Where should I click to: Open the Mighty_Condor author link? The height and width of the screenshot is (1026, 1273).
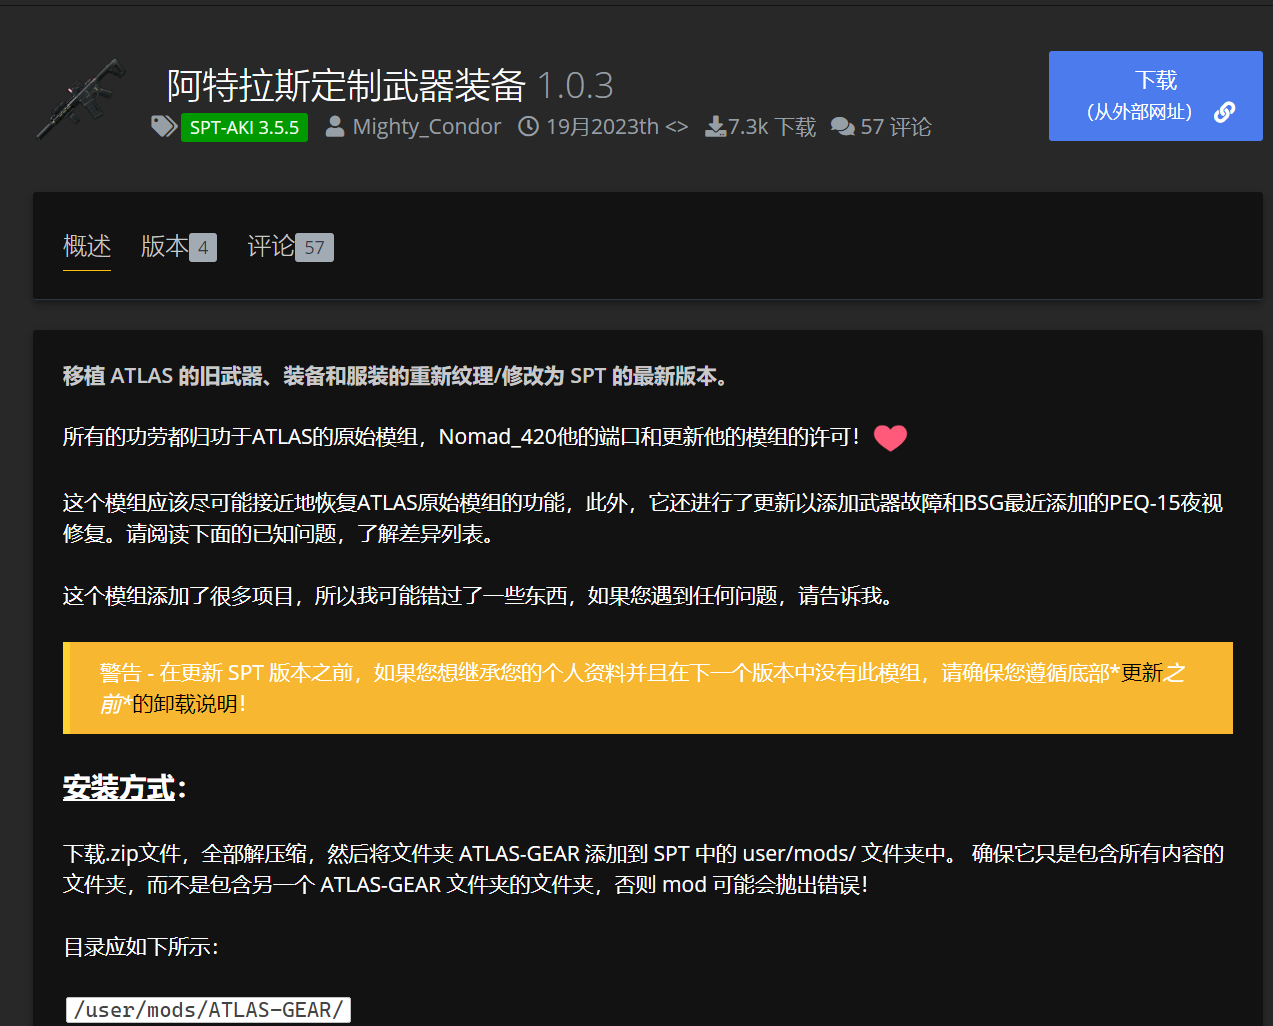426,126
